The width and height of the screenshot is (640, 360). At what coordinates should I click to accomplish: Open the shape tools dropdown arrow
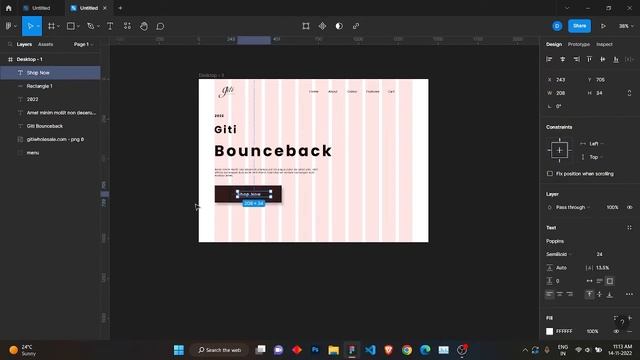(78, 26)
